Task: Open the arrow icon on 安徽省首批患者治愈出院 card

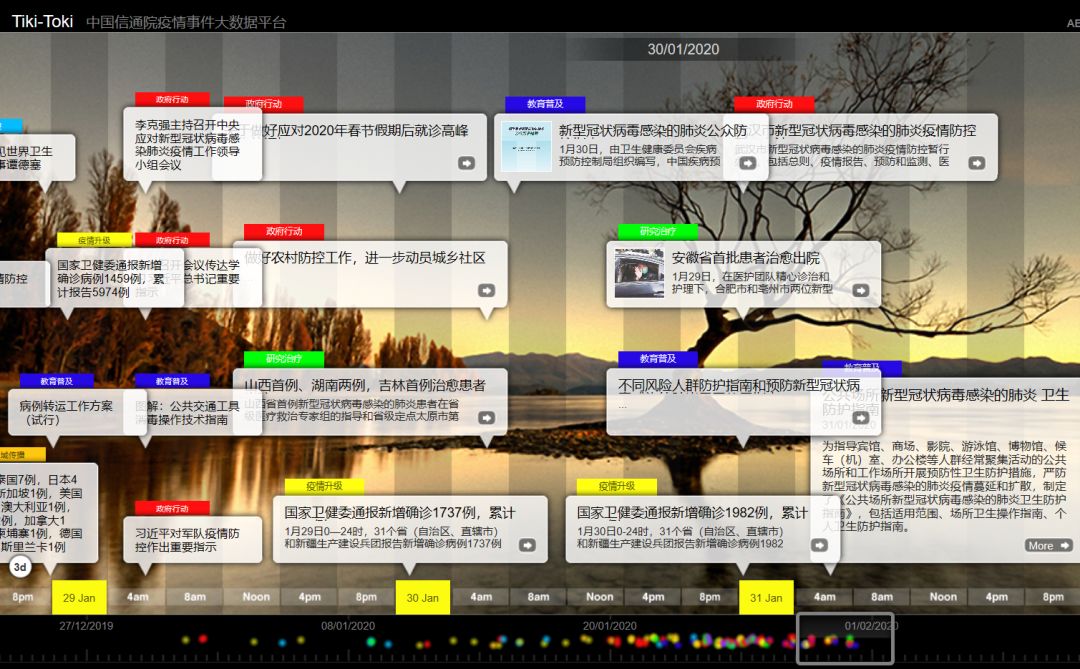Action: (x=861, y=290)
